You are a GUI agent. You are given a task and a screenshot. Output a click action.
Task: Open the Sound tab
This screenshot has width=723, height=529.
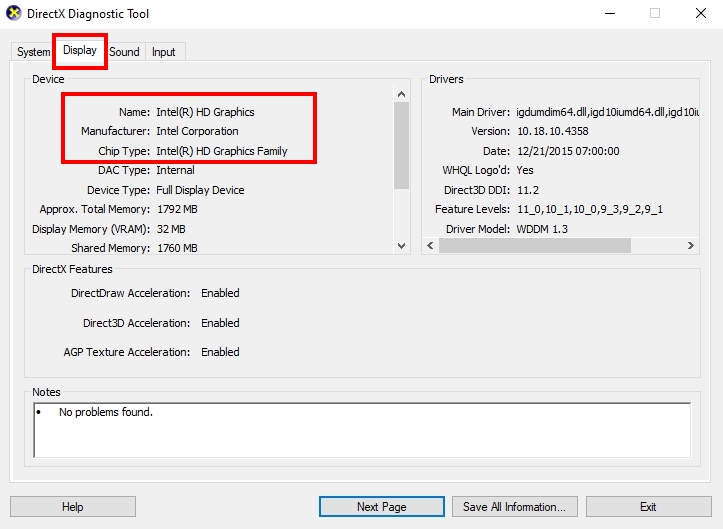coord(124,52)
